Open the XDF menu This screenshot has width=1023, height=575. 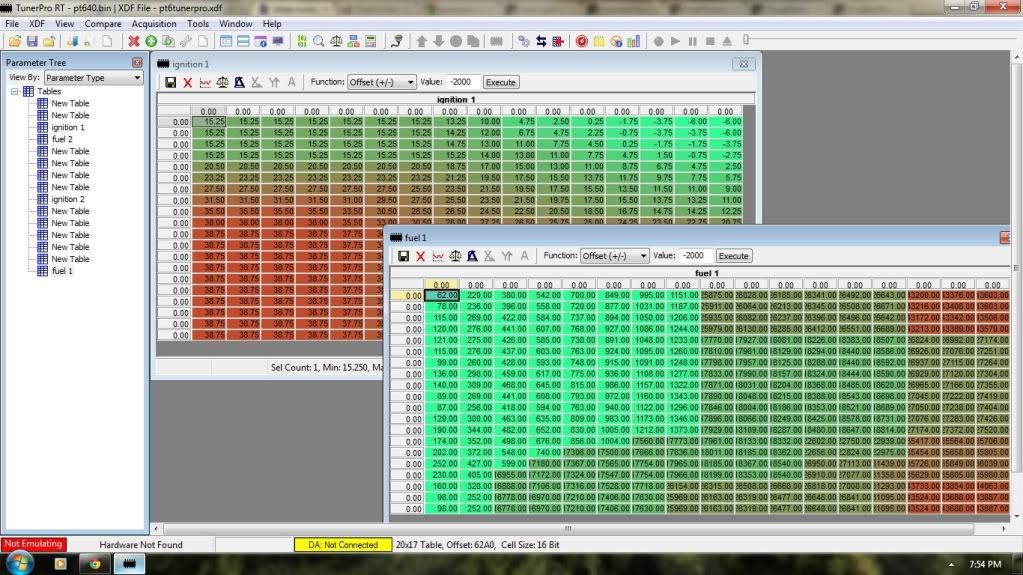(x=37, y=23)
